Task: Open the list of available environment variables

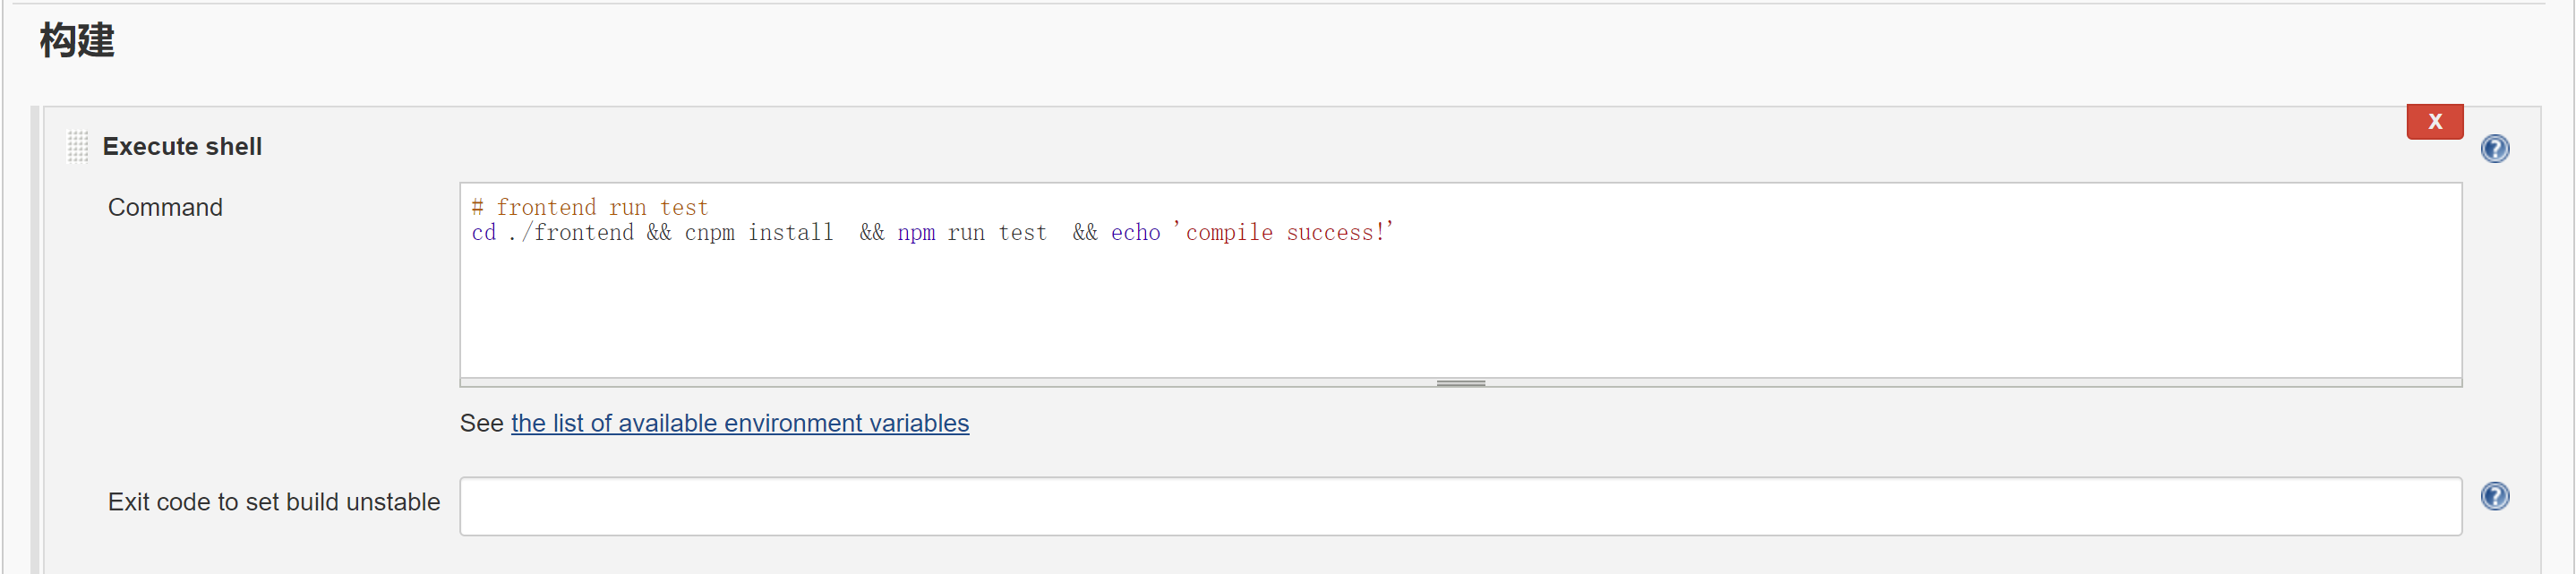Action: coord(739,423)
